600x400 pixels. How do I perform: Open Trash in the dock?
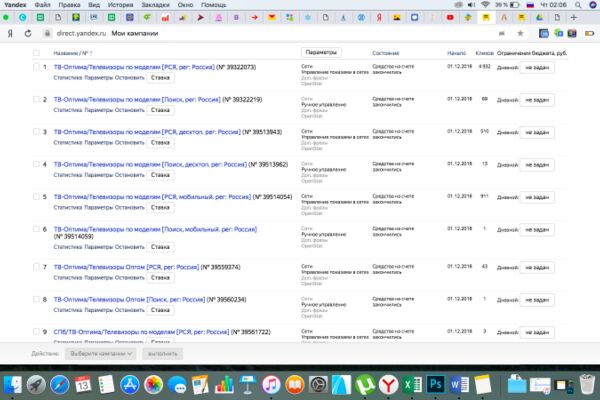[587, 385]
